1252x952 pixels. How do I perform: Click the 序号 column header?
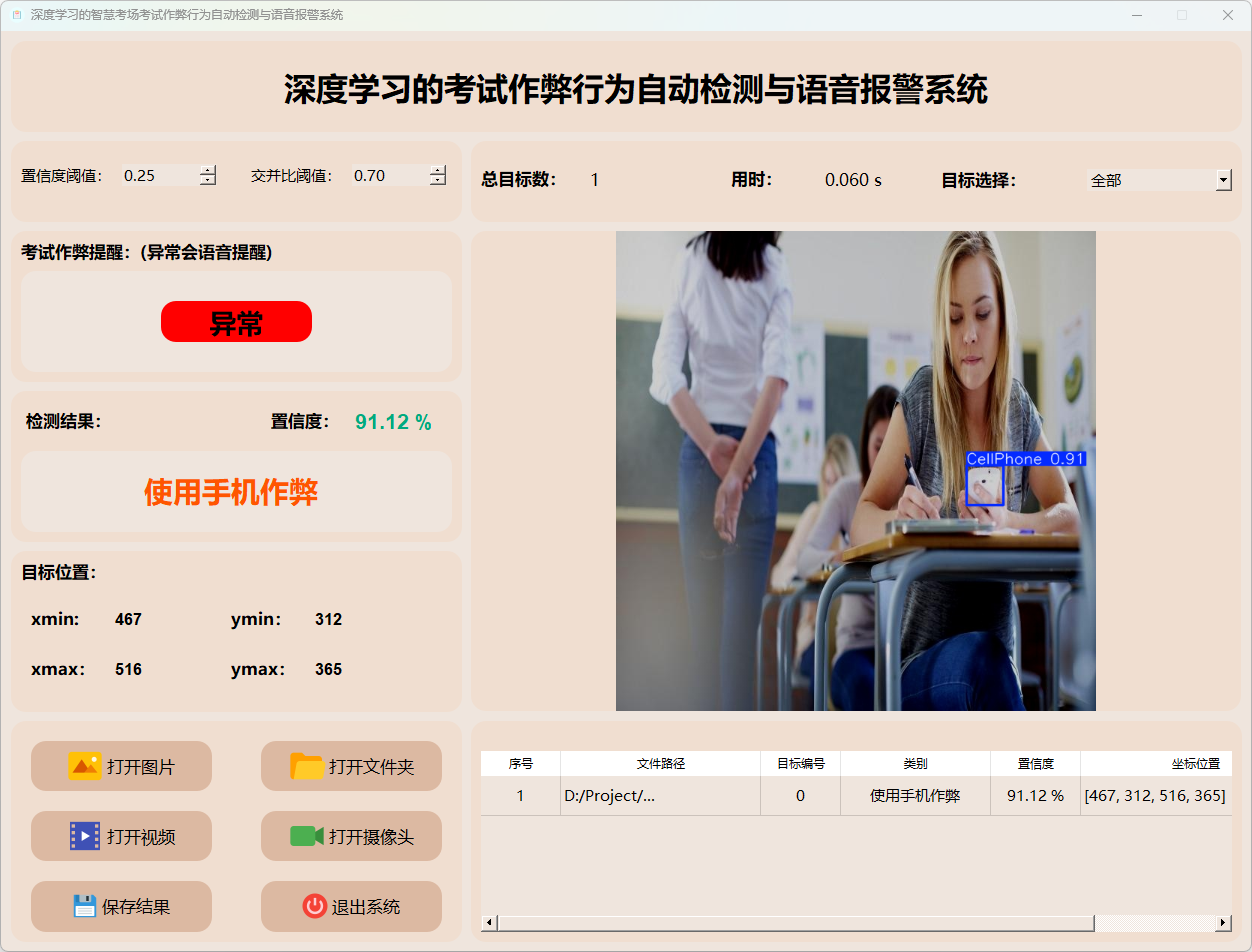click(521, 763)
